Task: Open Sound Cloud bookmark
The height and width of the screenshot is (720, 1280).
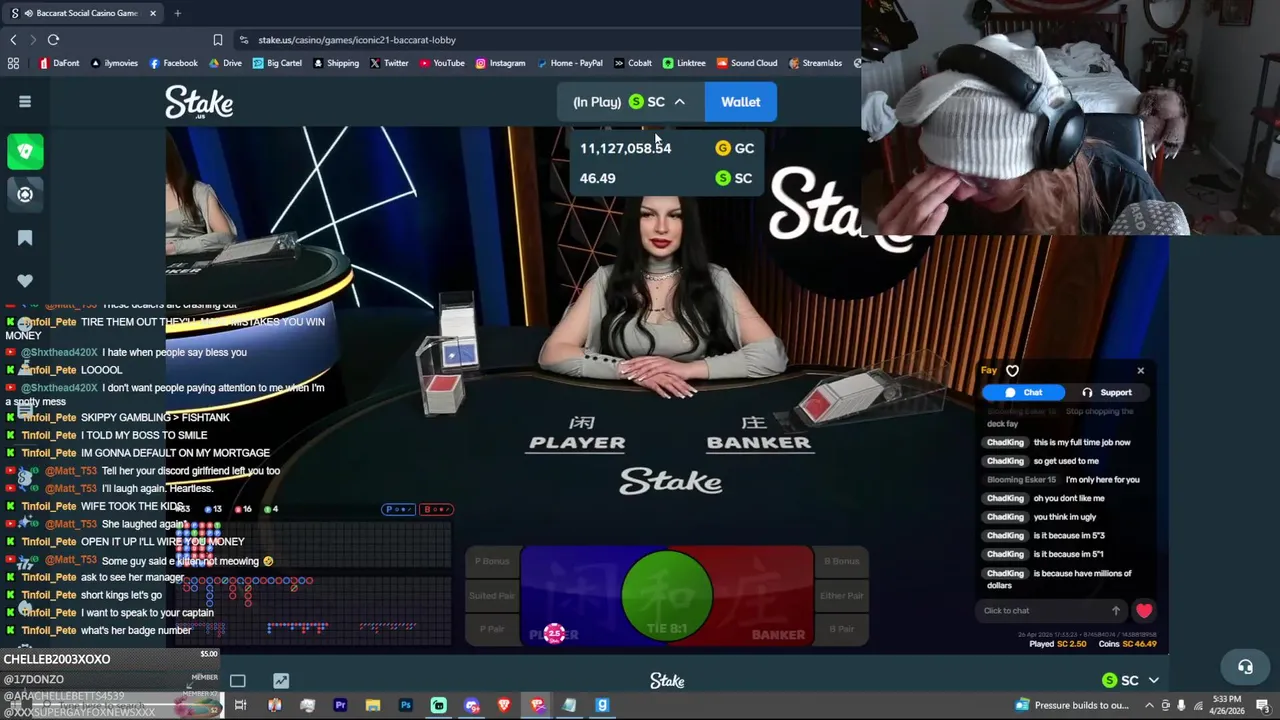Action: [x=747, y=63]
